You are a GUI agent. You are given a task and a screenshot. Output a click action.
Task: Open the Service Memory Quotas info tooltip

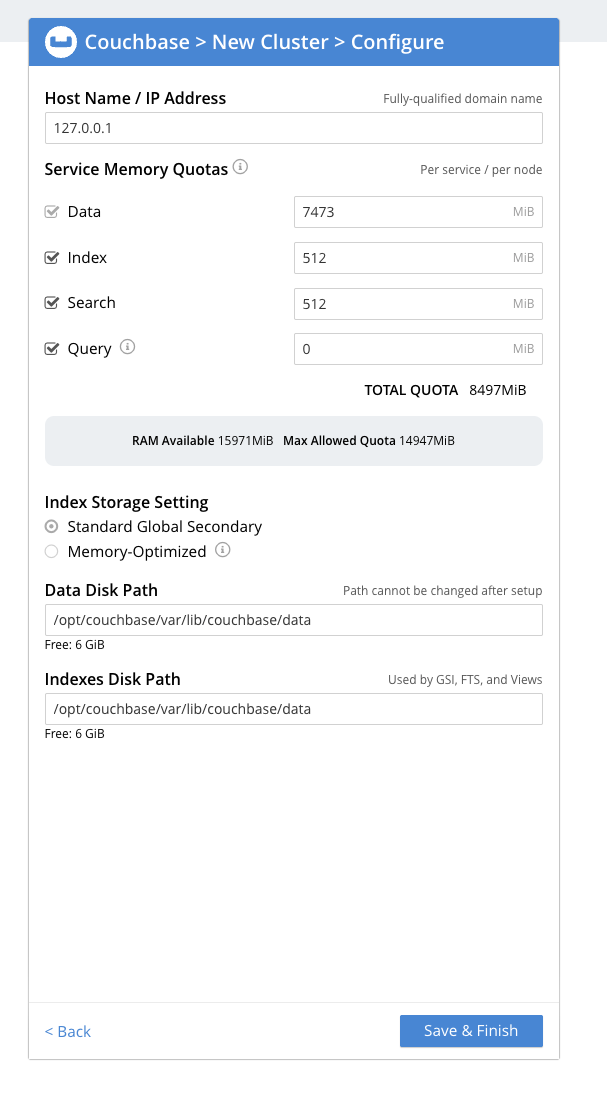tap(240, 167)
